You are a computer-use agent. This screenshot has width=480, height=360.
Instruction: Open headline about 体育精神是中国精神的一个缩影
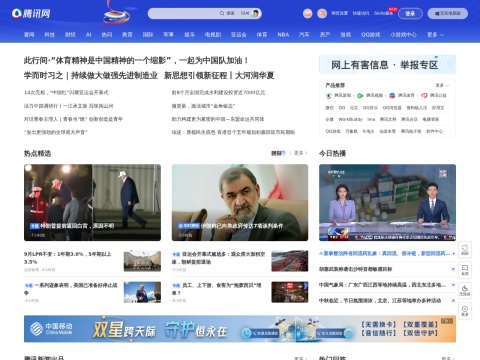point(136,61)
